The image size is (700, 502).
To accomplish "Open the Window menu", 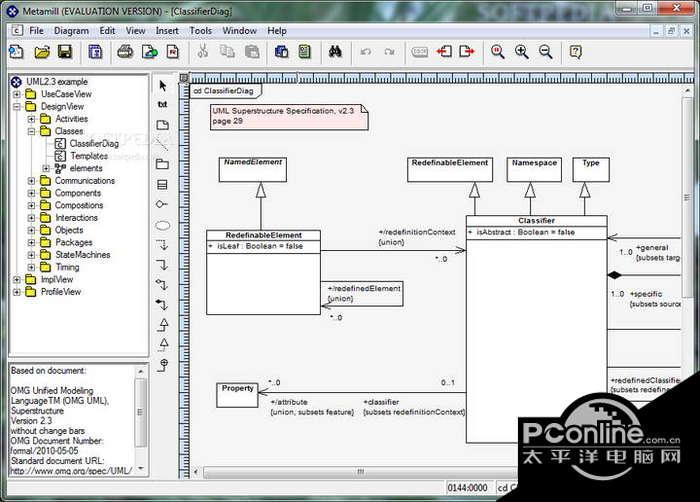I will pyautogui.click(x=239, y=31).
